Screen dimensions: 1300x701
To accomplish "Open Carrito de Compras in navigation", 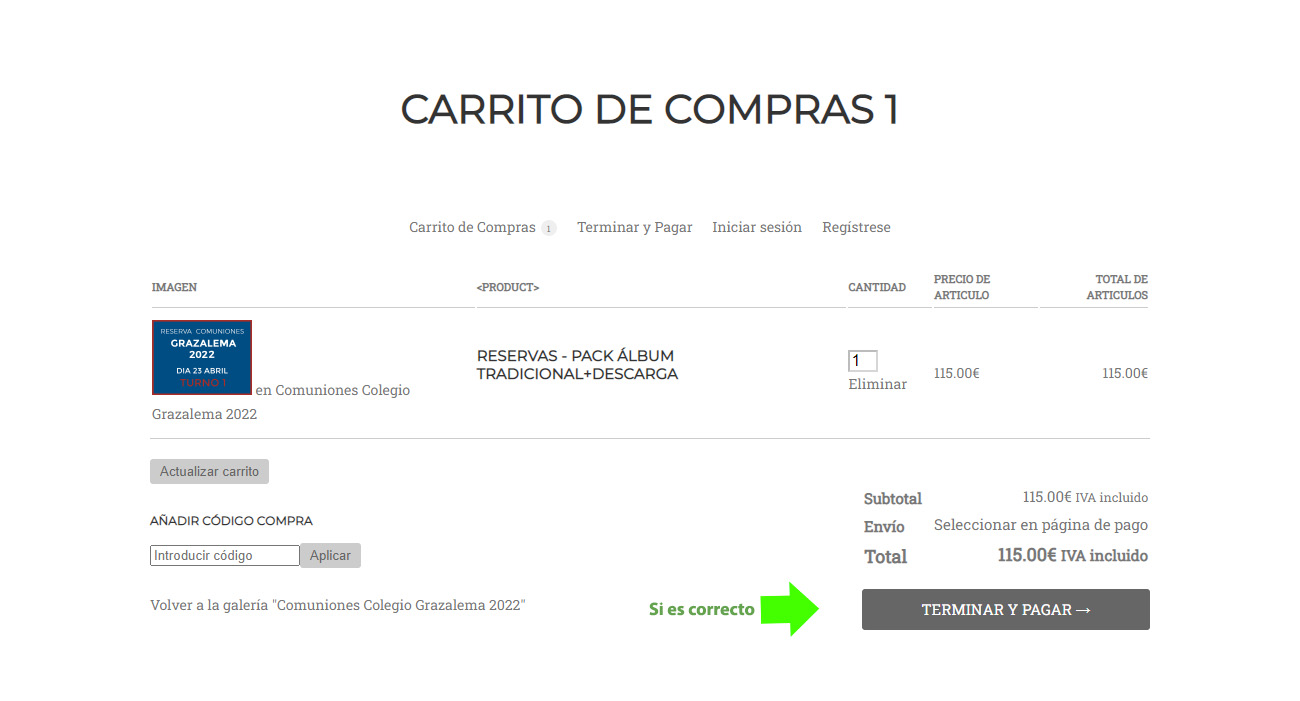I will (x=472, y=227).
